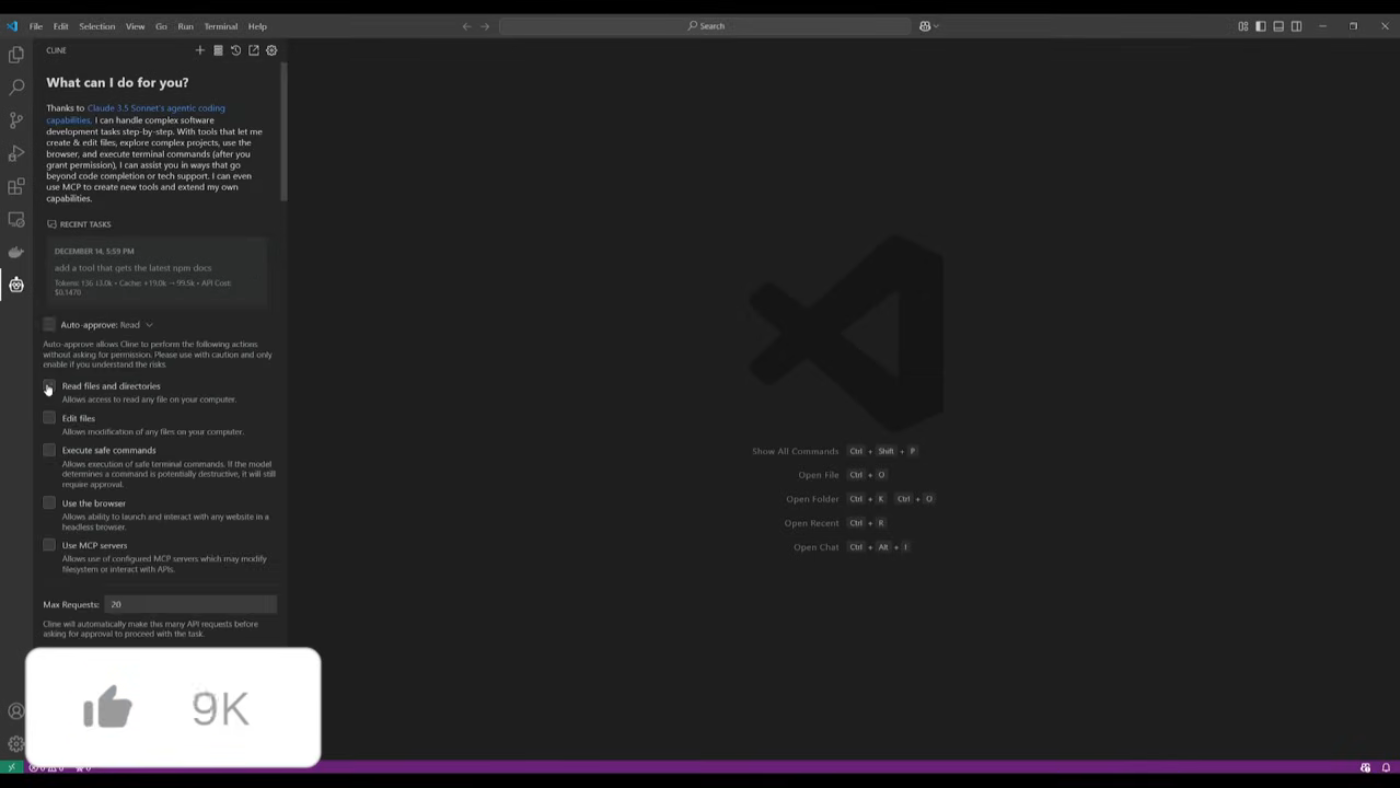Open the Edit menu
1400x788 pixels.
click(x=61, y=26)
